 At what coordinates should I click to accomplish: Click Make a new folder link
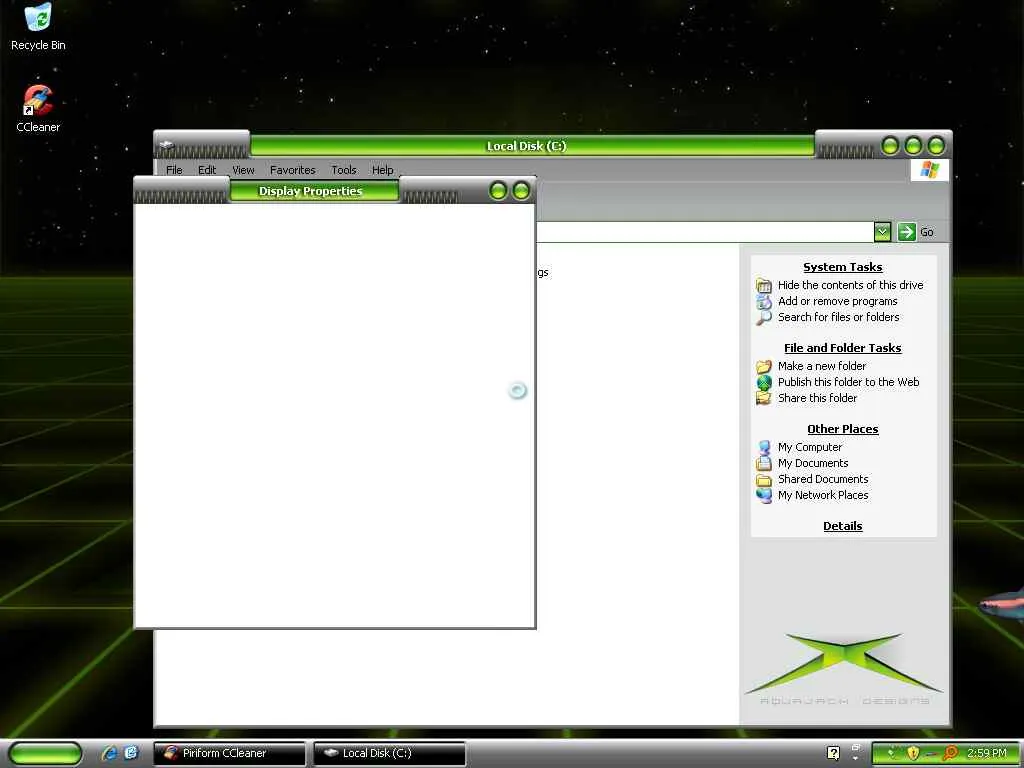point(822,366)
